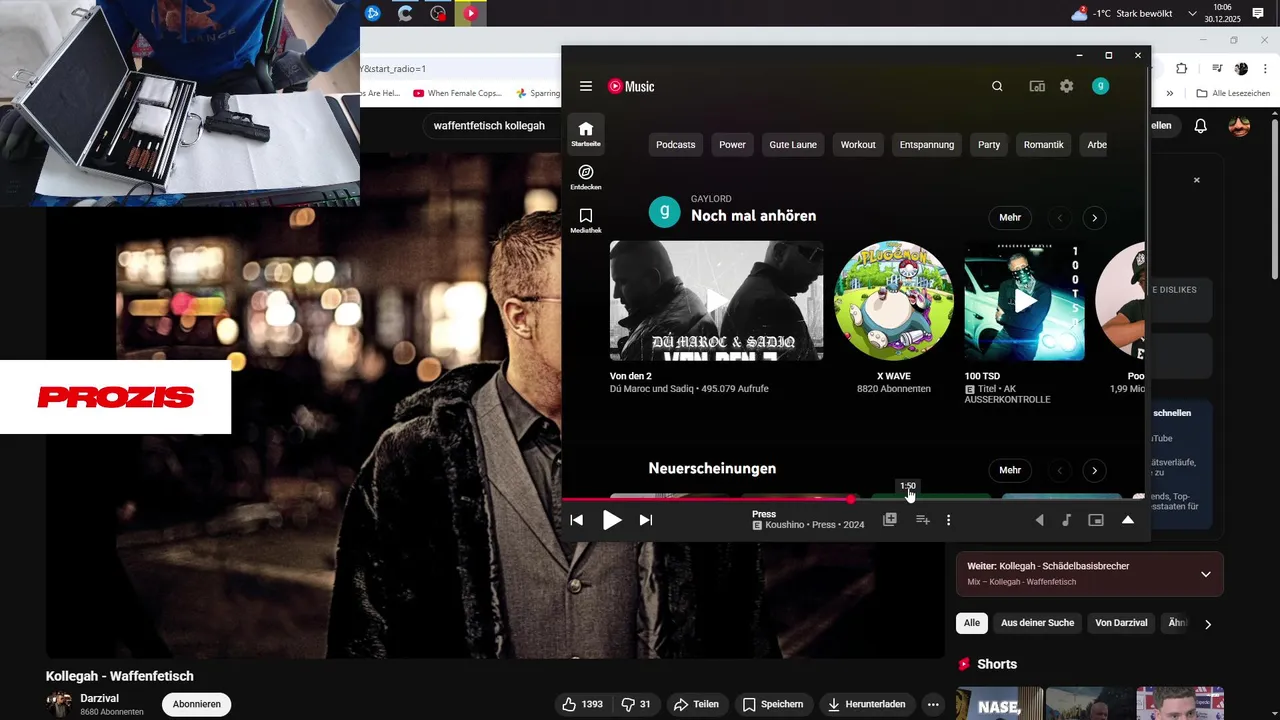Open the YouTube Music hamburger menu
This screenshot has width=1280, height=720.
point(586,86)
